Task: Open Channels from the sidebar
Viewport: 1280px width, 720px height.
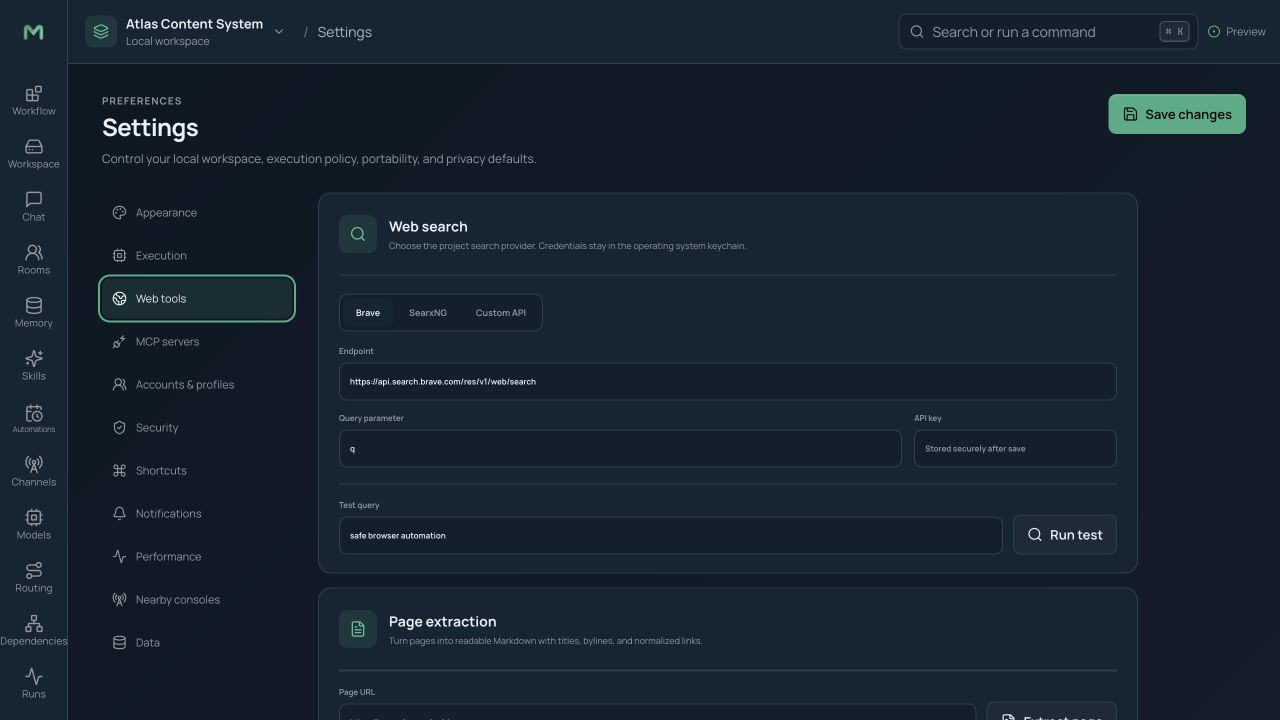Action: (33, 471)
